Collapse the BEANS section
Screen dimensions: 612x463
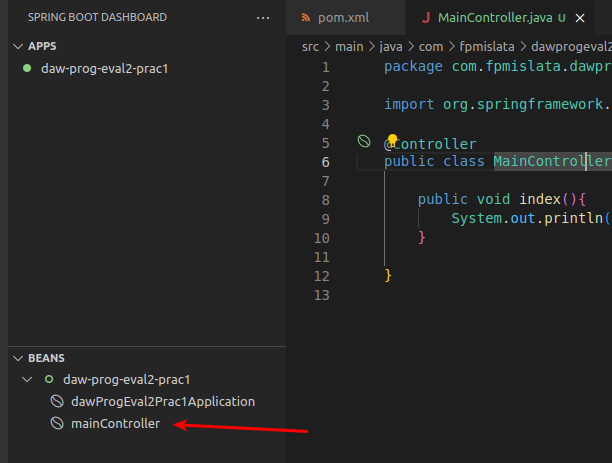coord(18,358)
